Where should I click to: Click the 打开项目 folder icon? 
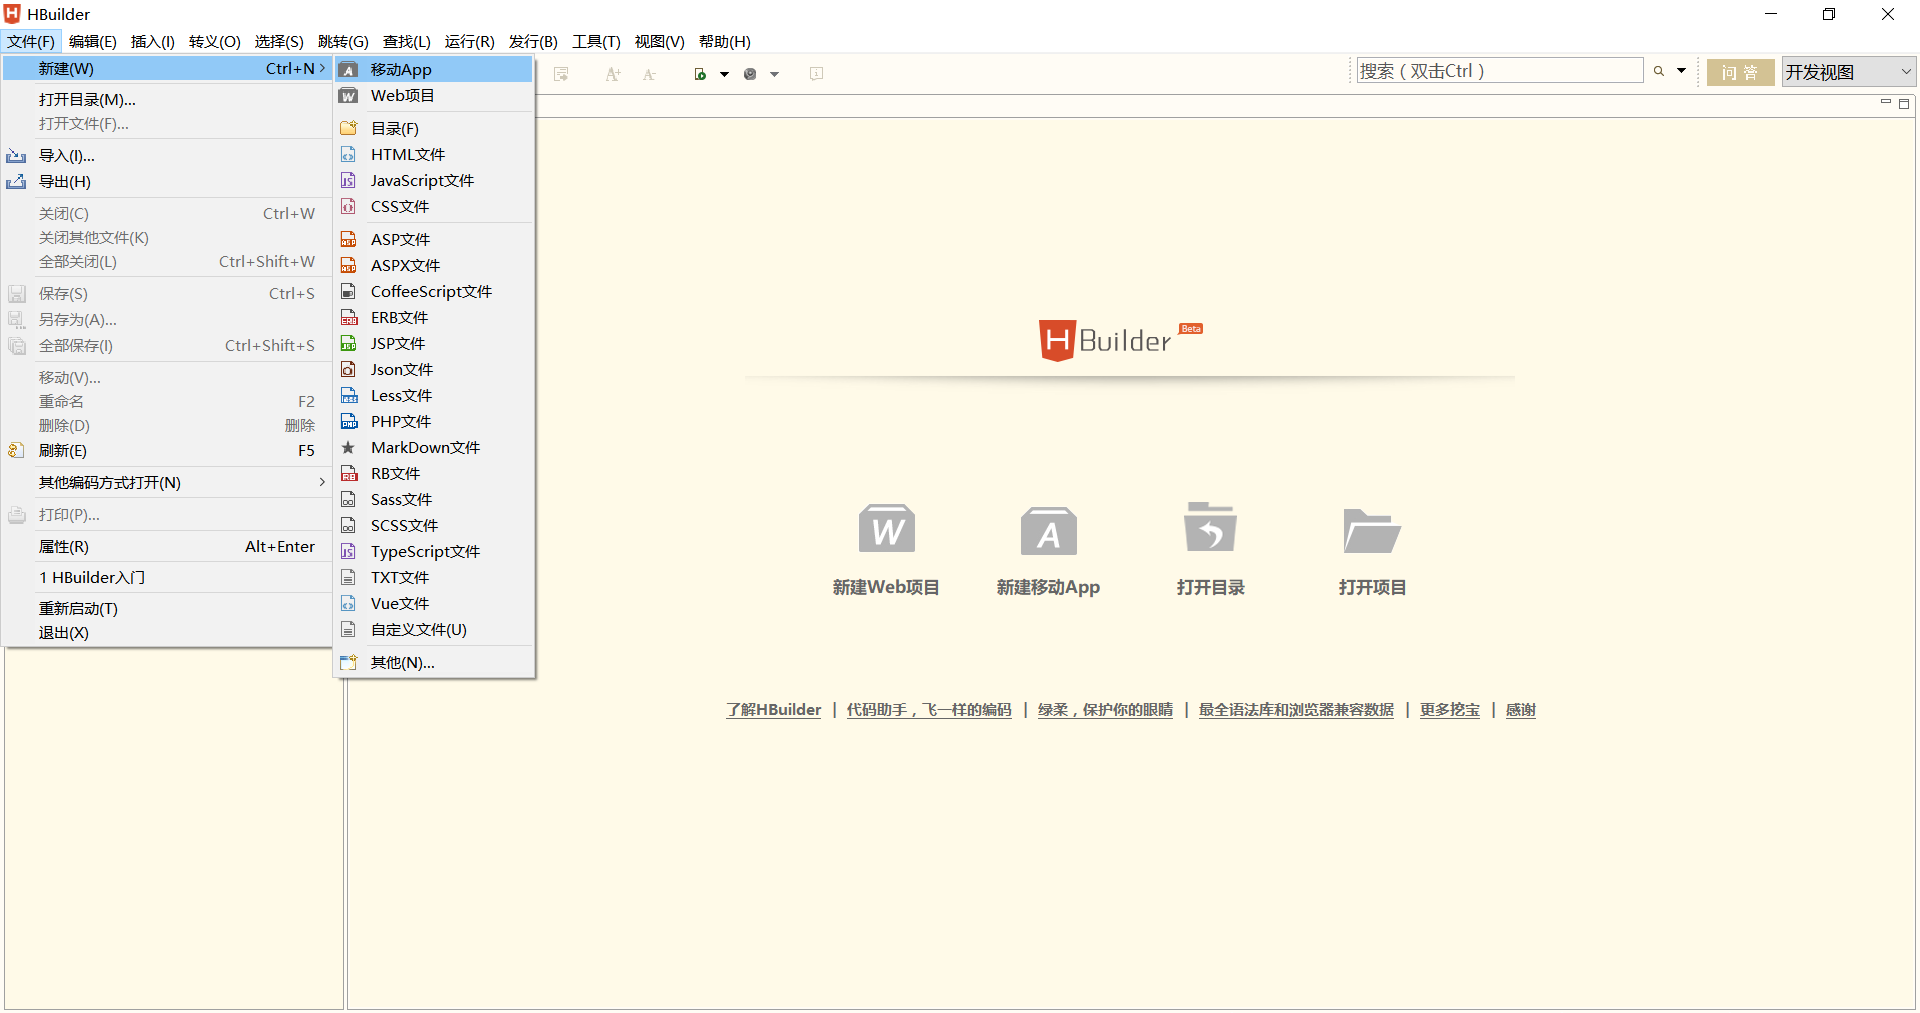click(x=1372, y=530)
